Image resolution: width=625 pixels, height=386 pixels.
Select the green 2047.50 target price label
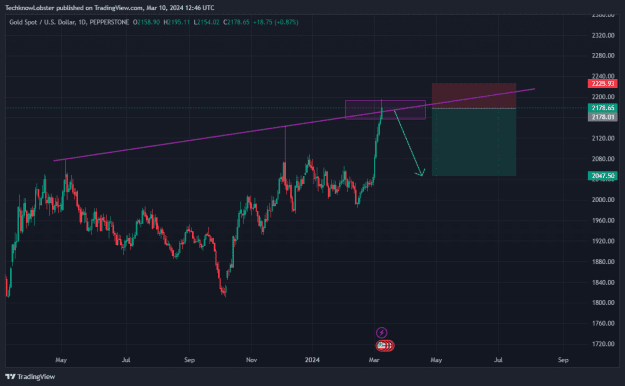coord(603,176)
